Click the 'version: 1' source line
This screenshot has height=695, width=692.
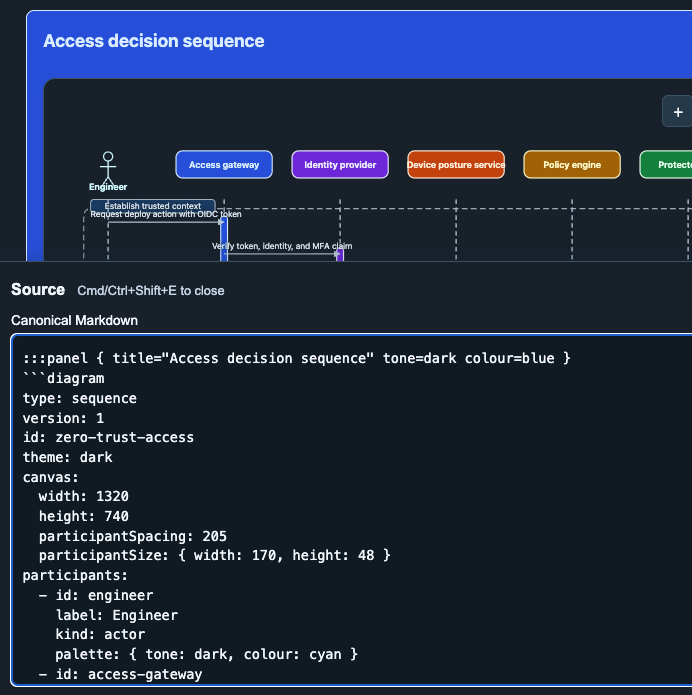coord(63,418)
